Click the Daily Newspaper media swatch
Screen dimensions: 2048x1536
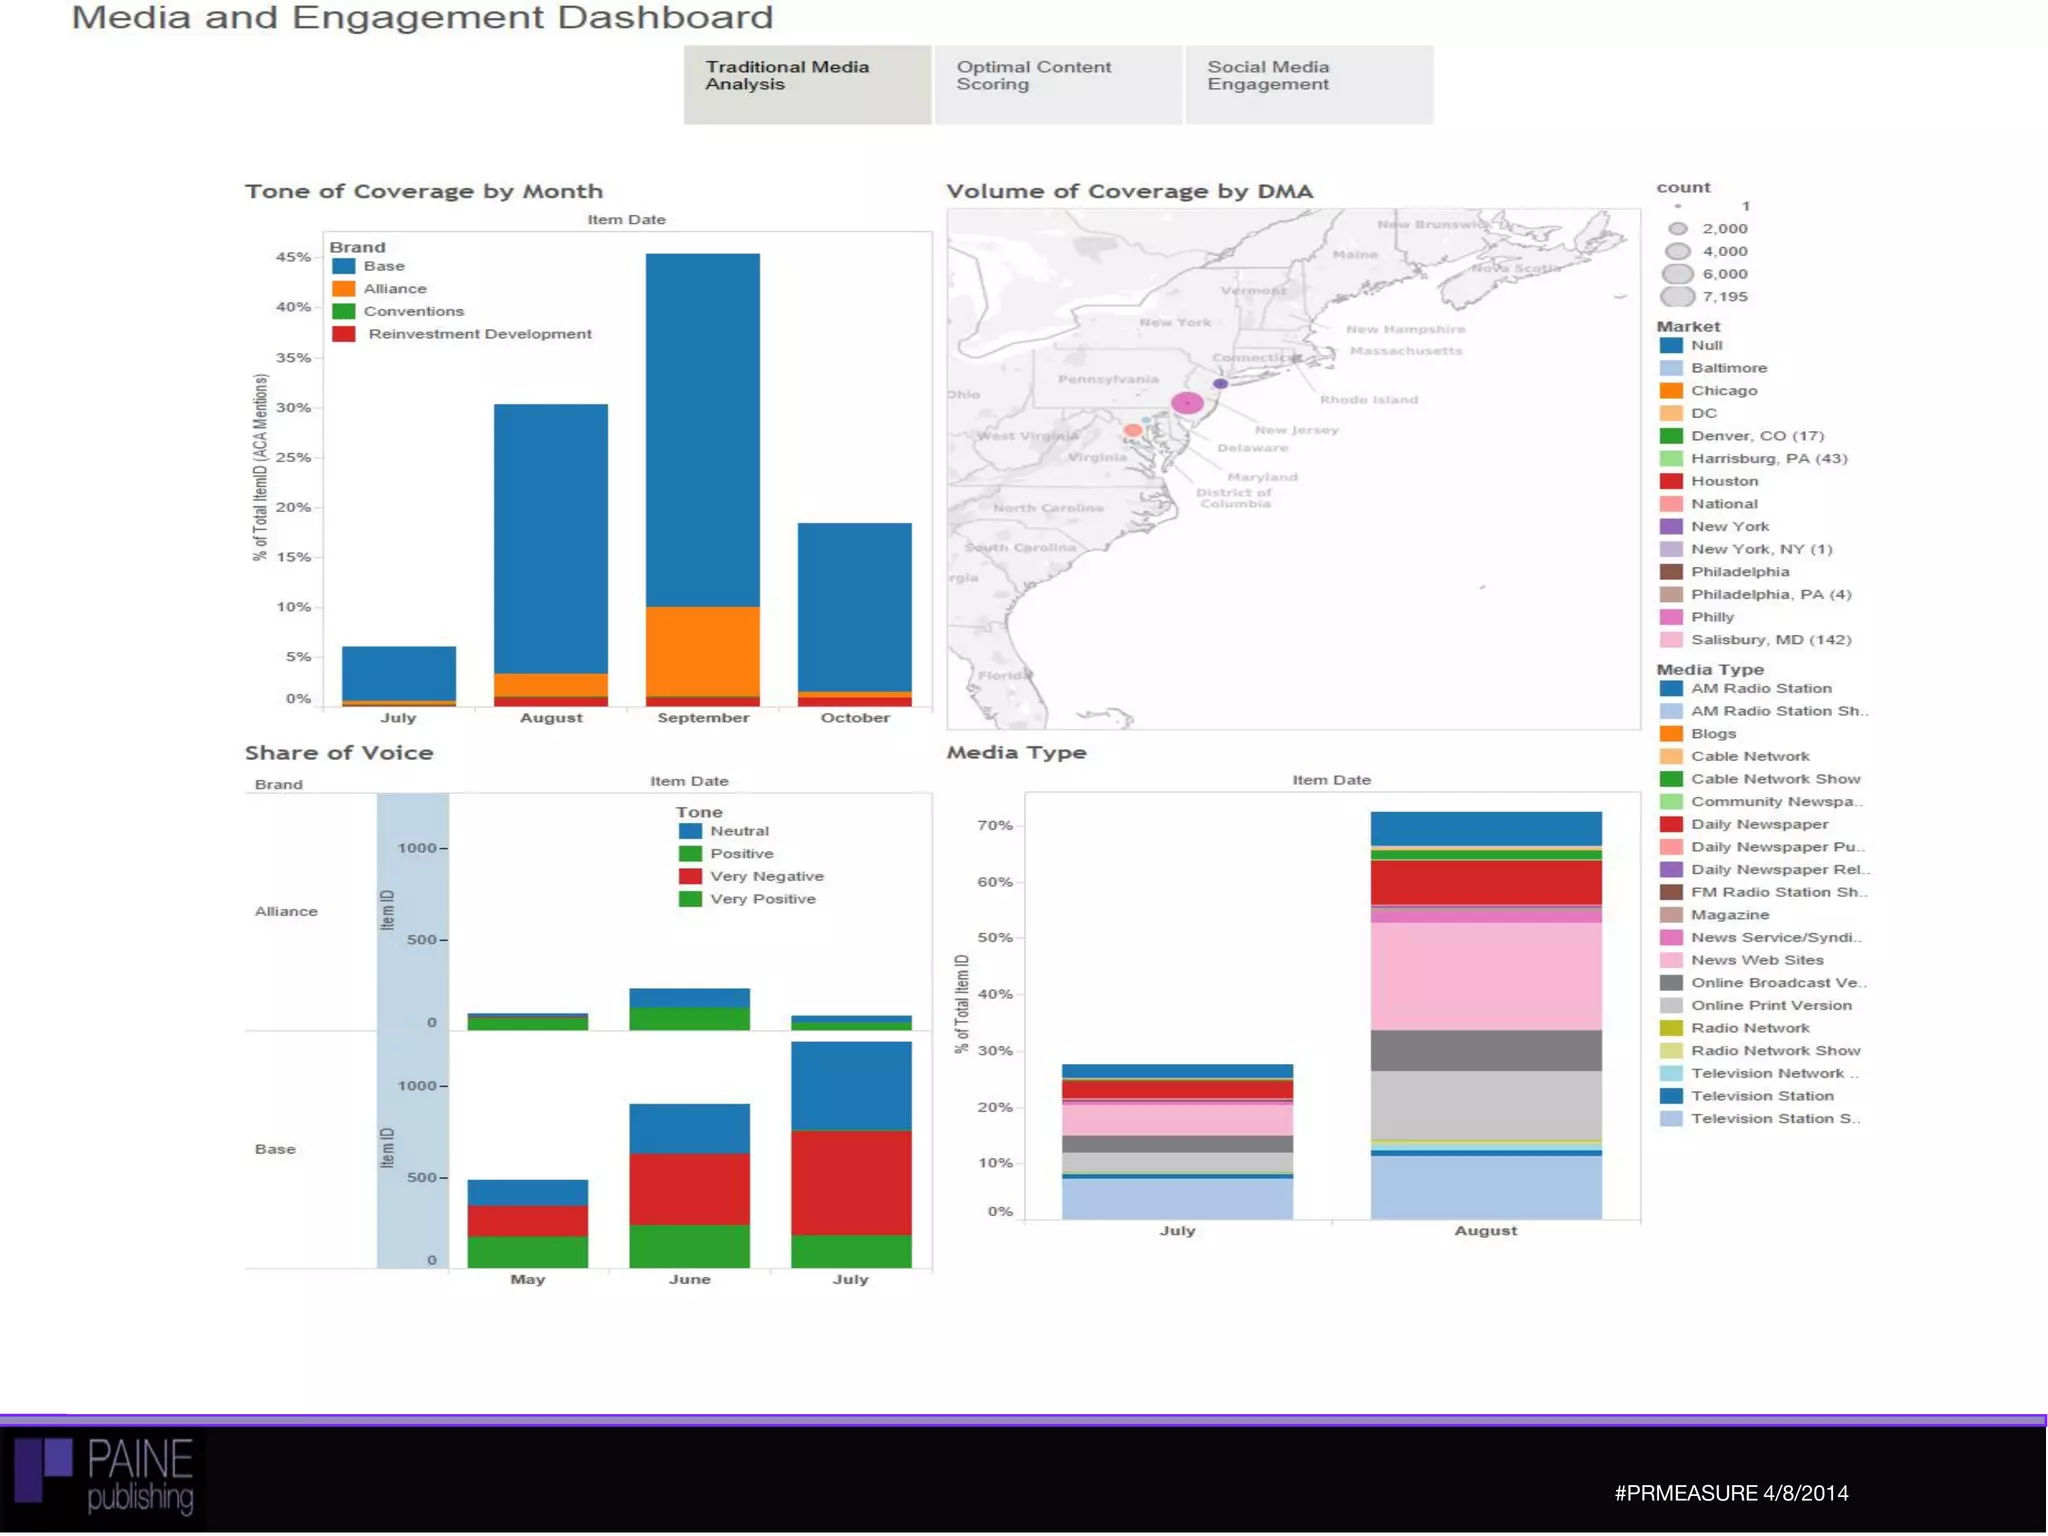click(1671, 825)
